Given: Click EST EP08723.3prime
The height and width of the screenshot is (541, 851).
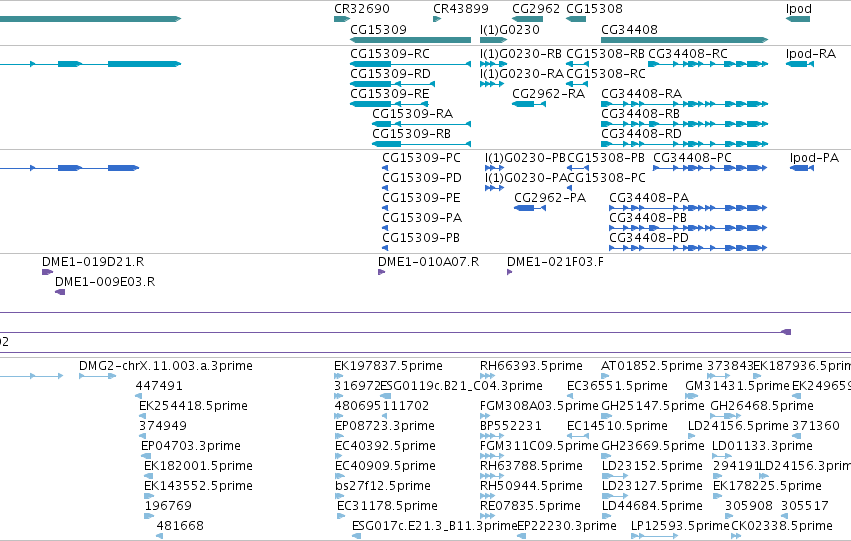Looking at the screenshot, I should (x=340, y=436).
